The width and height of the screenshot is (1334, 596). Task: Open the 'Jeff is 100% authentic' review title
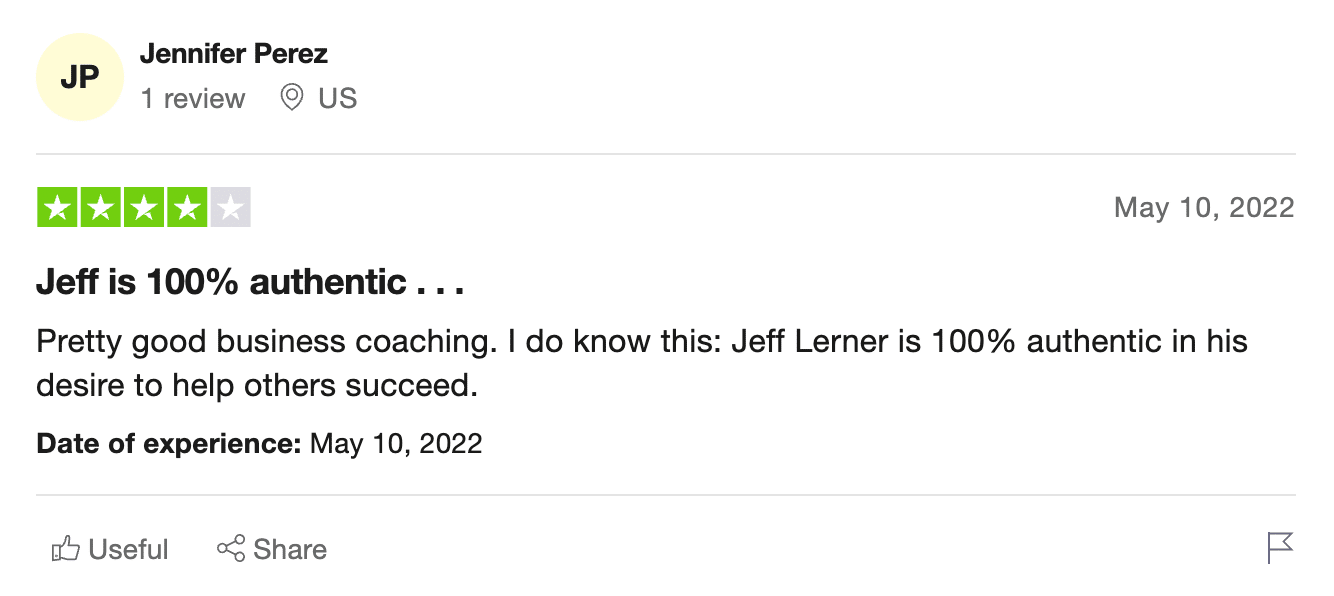click(x=251, y=282)
